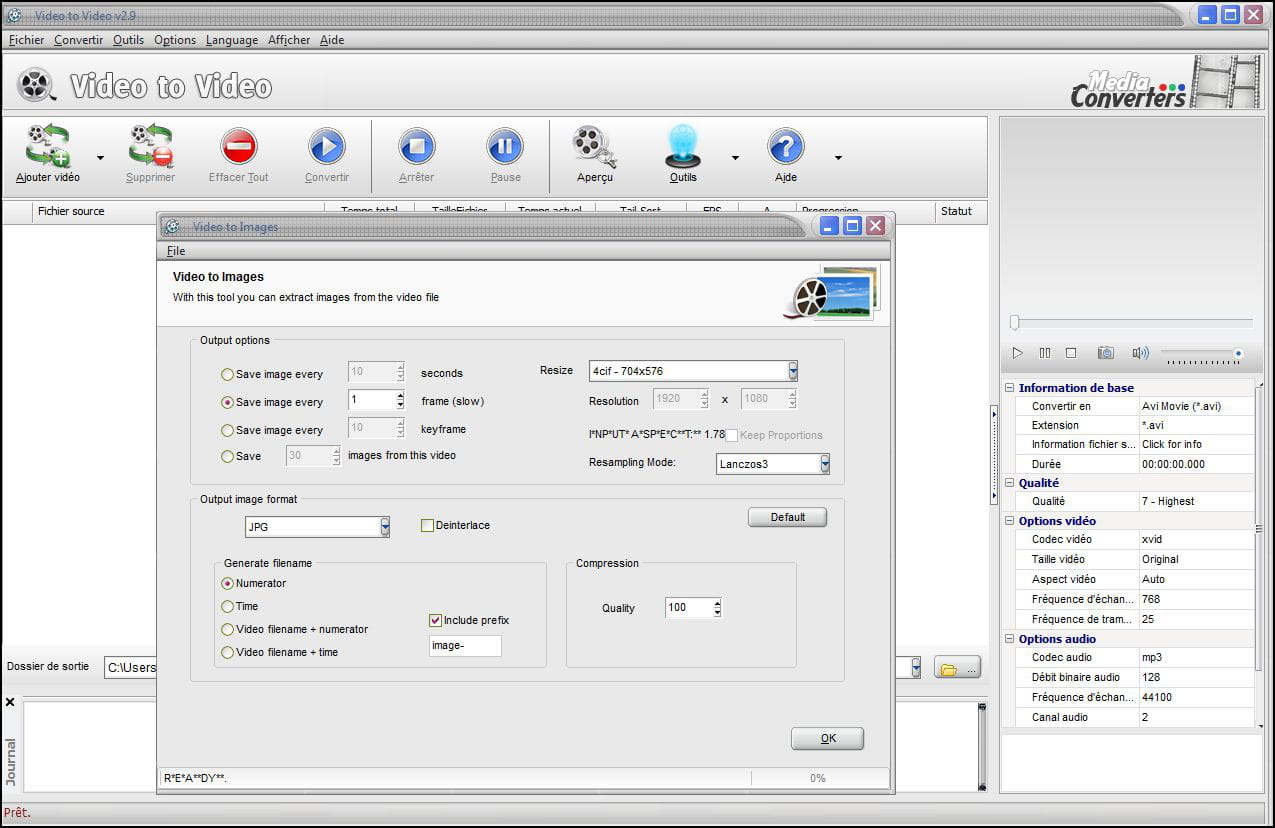Viewport: 1275px width, 828px height.
Task: Click the Effacer Tout icon
Action: (239, 147)
